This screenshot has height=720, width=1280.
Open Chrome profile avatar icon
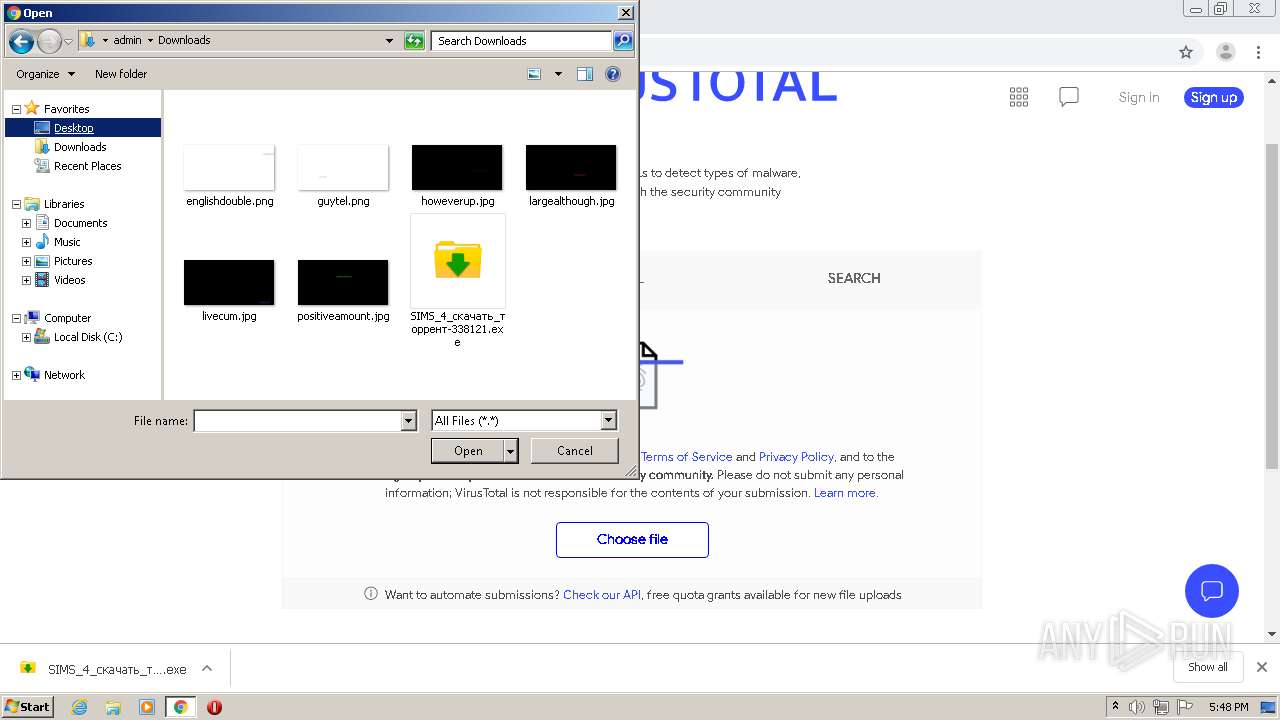1226,52
